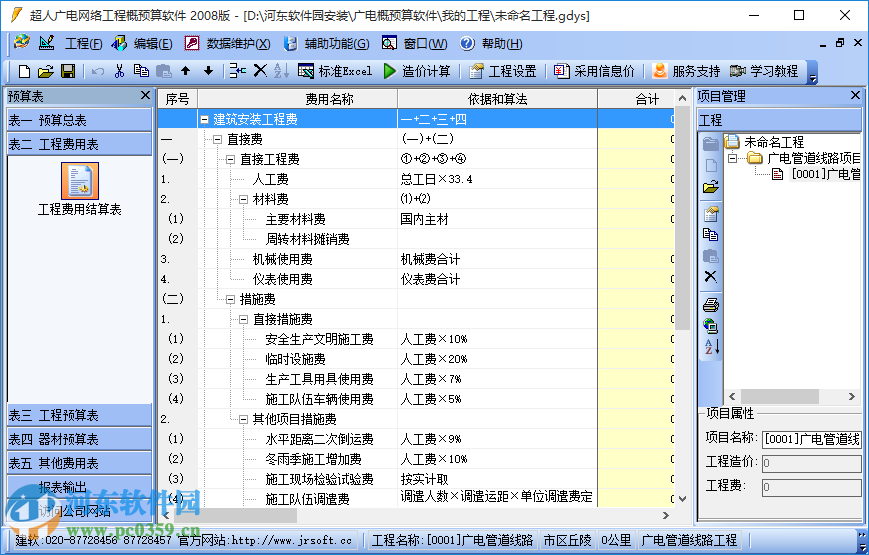869x555 pixels.
Task: Click the 总工日×33.4 formula cell
Action: [497, 179]
